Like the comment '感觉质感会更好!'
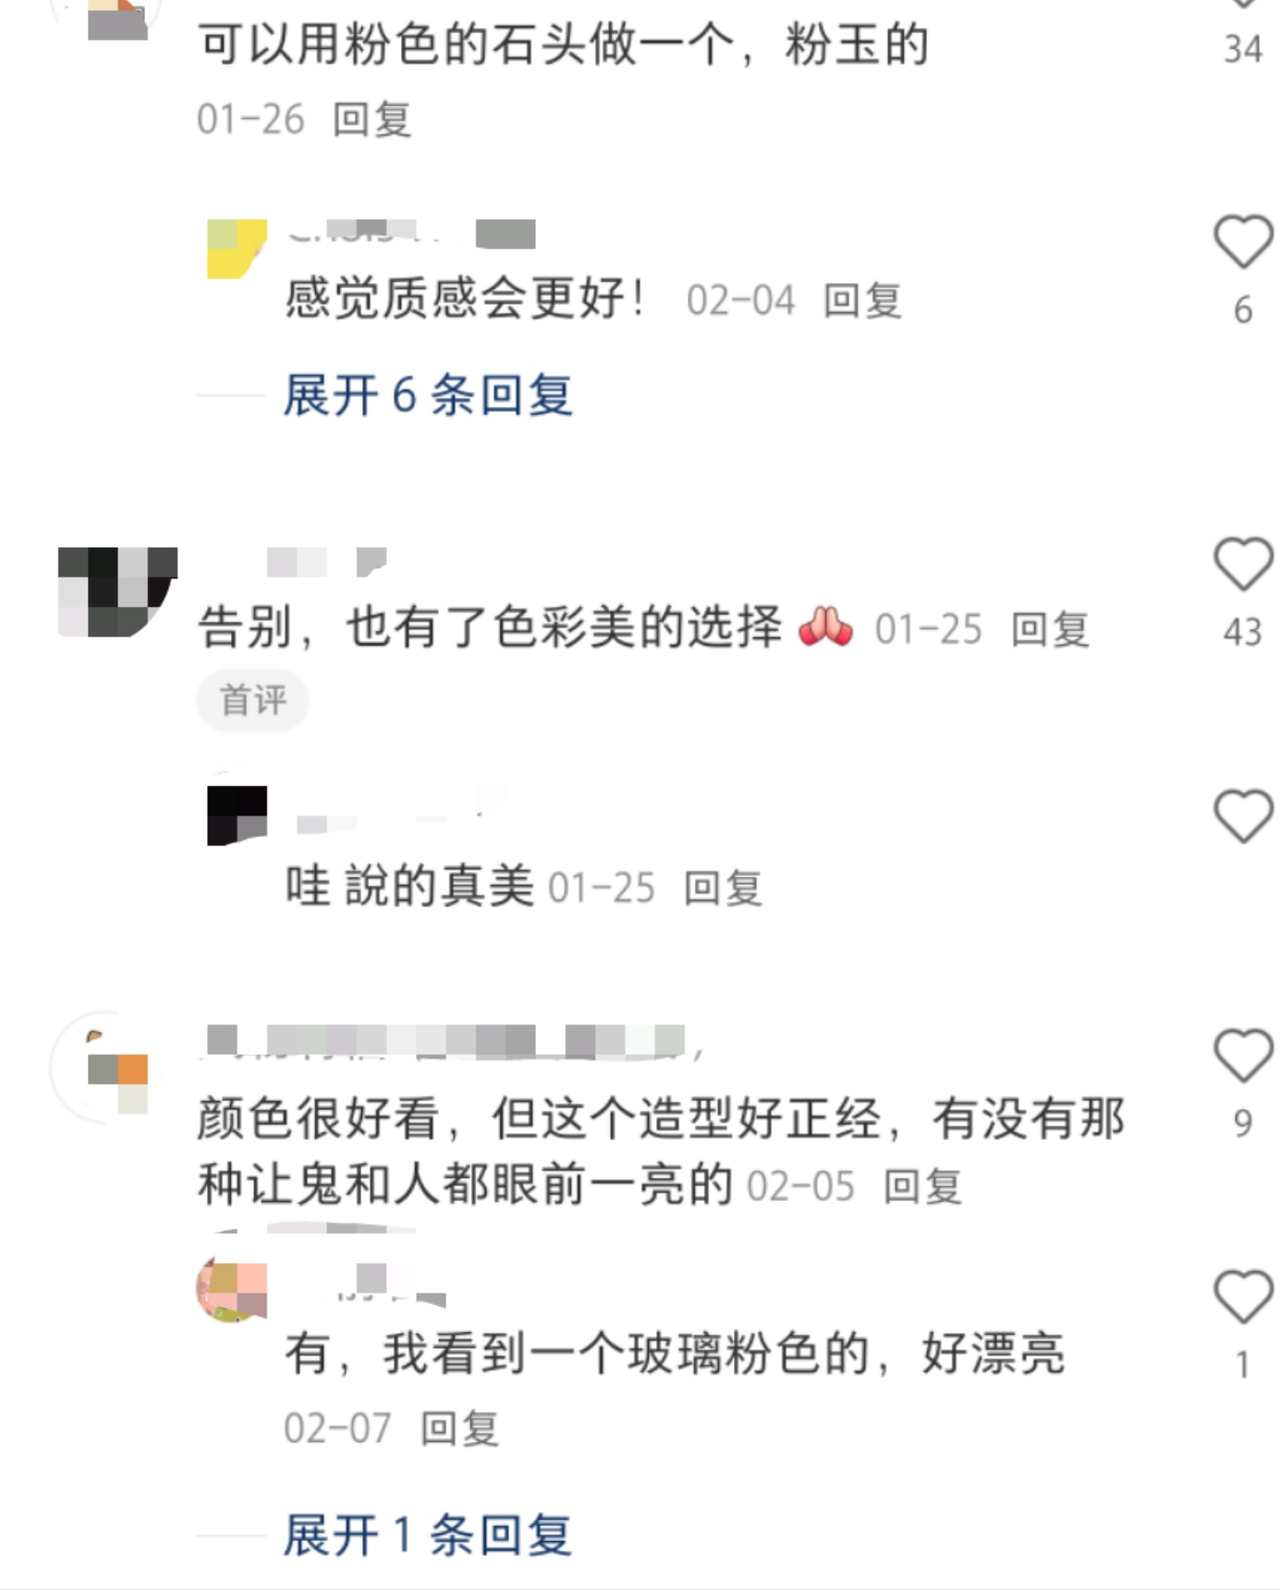1280x1590 pixels. tap(1242, 242)
